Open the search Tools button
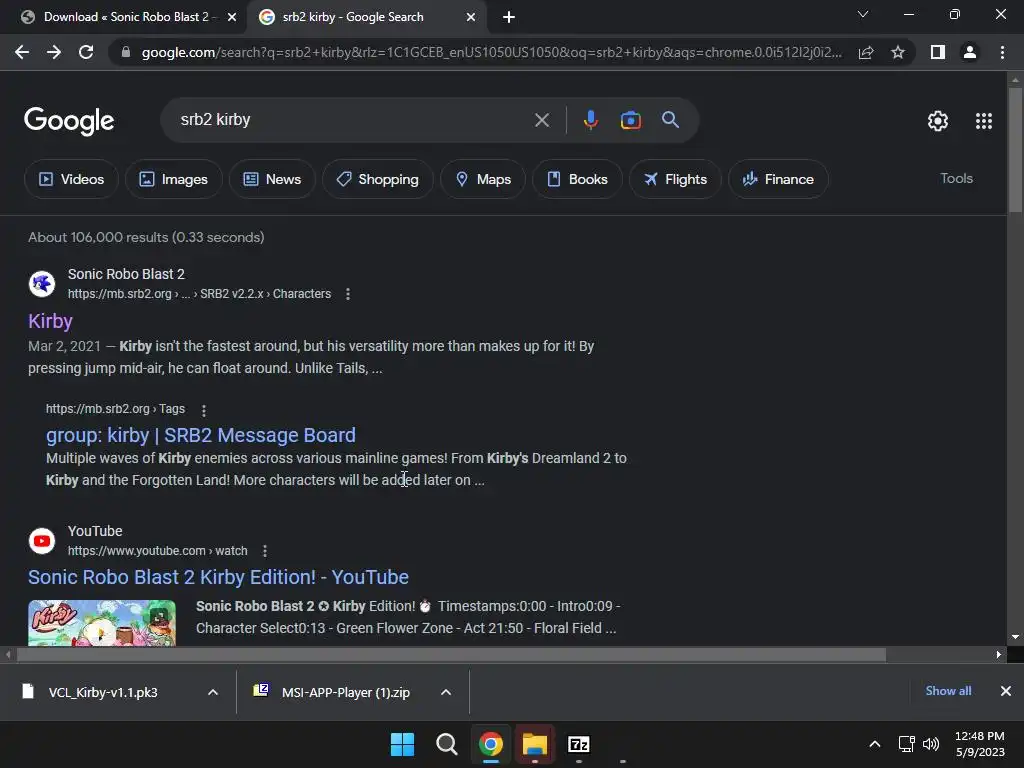This screenshot has width=1024, height=768. 956,178
